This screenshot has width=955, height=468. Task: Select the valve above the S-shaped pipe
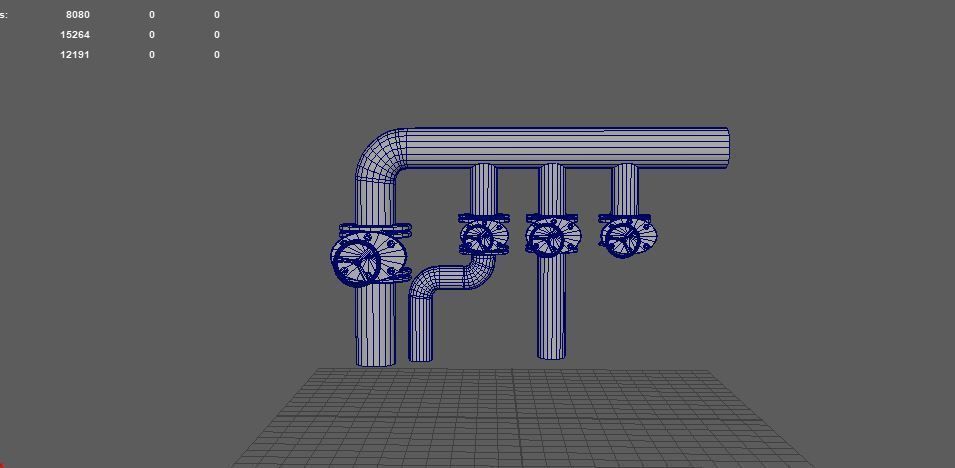(x=484, y=235)
